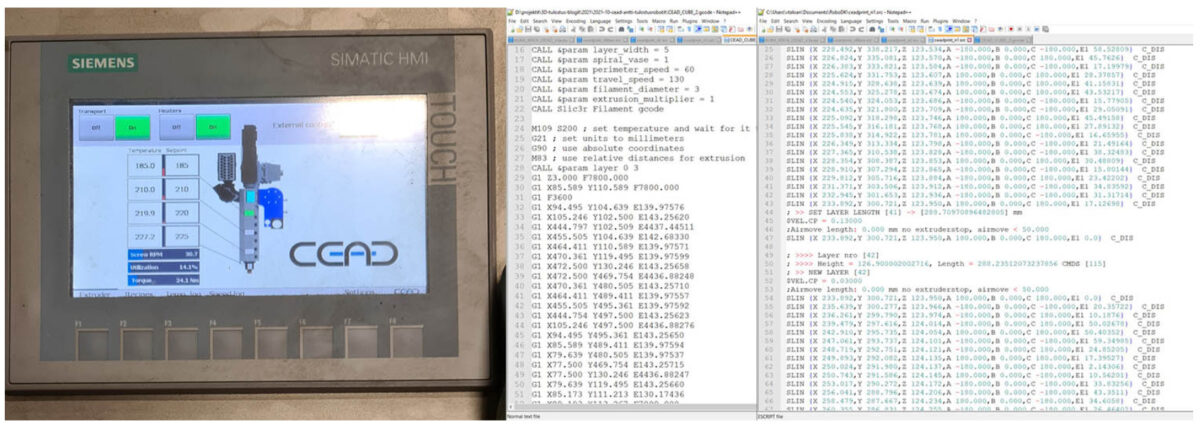
Task: Click Zoom In icon in CEAD_CUBE gcode window
Action: [641, 29]
